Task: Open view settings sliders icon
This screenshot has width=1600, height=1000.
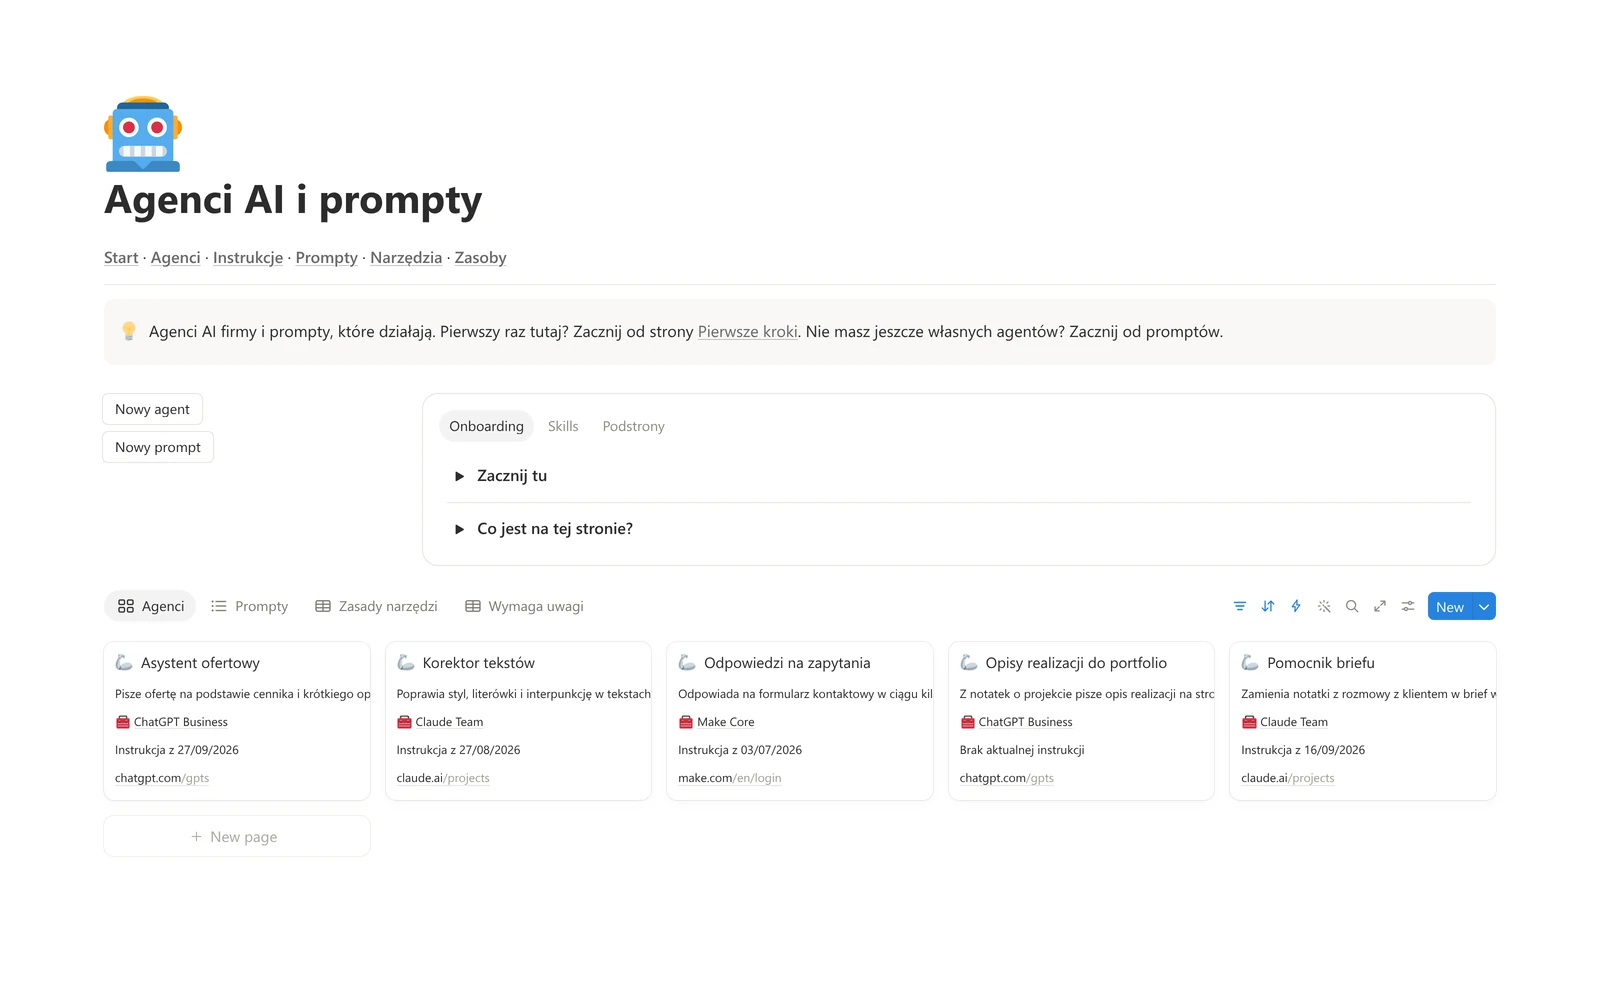Action: (x=1408, y=606)
